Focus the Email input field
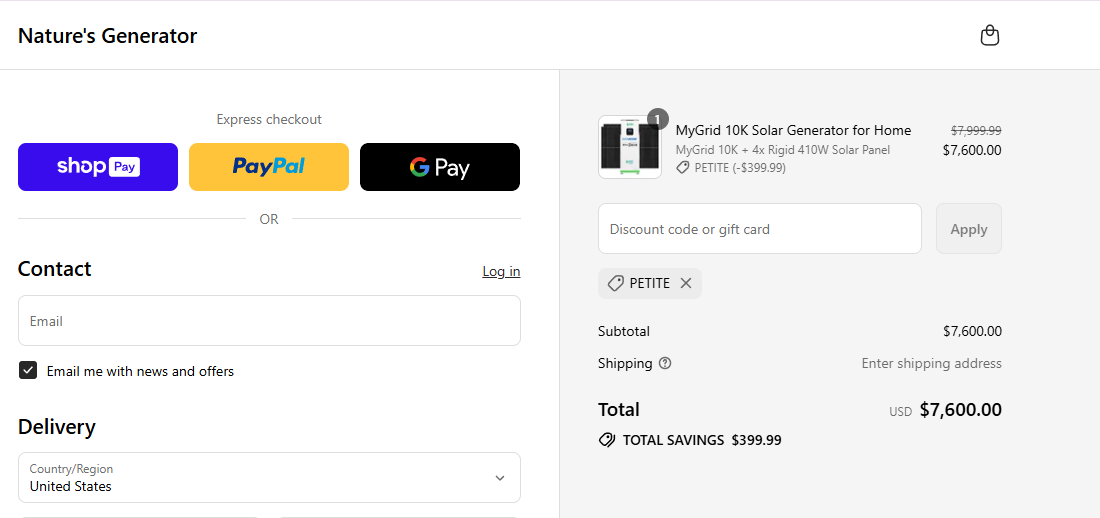 [x=269, y=321]
